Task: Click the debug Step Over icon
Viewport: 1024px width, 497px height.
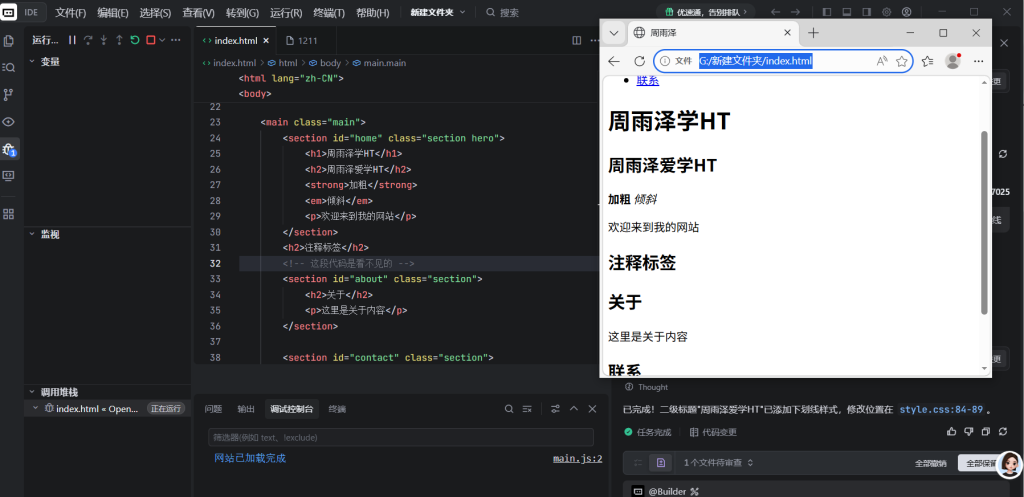Action: click(x=88, y=40)
